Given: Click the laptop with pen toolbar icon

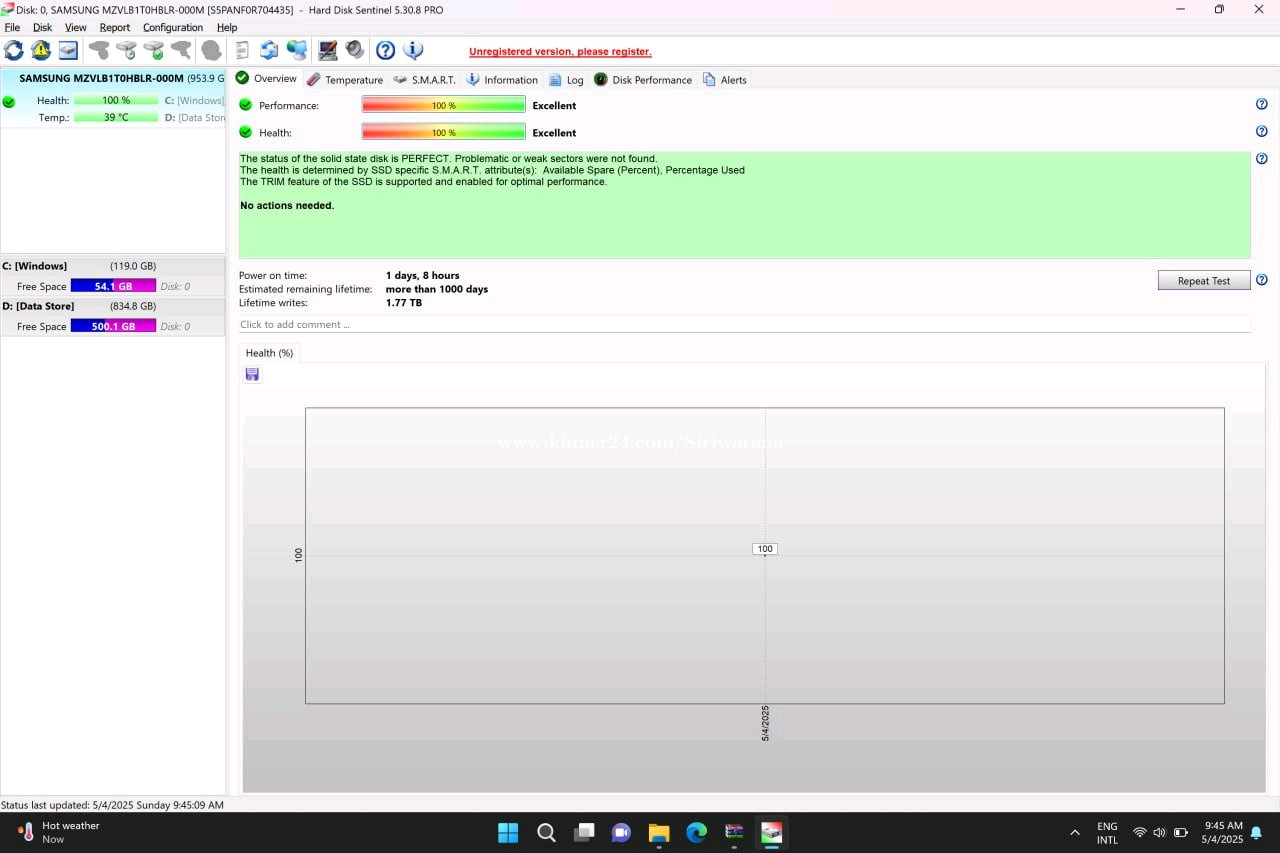Looking at the screenshot, I should [x=327, y=50].
